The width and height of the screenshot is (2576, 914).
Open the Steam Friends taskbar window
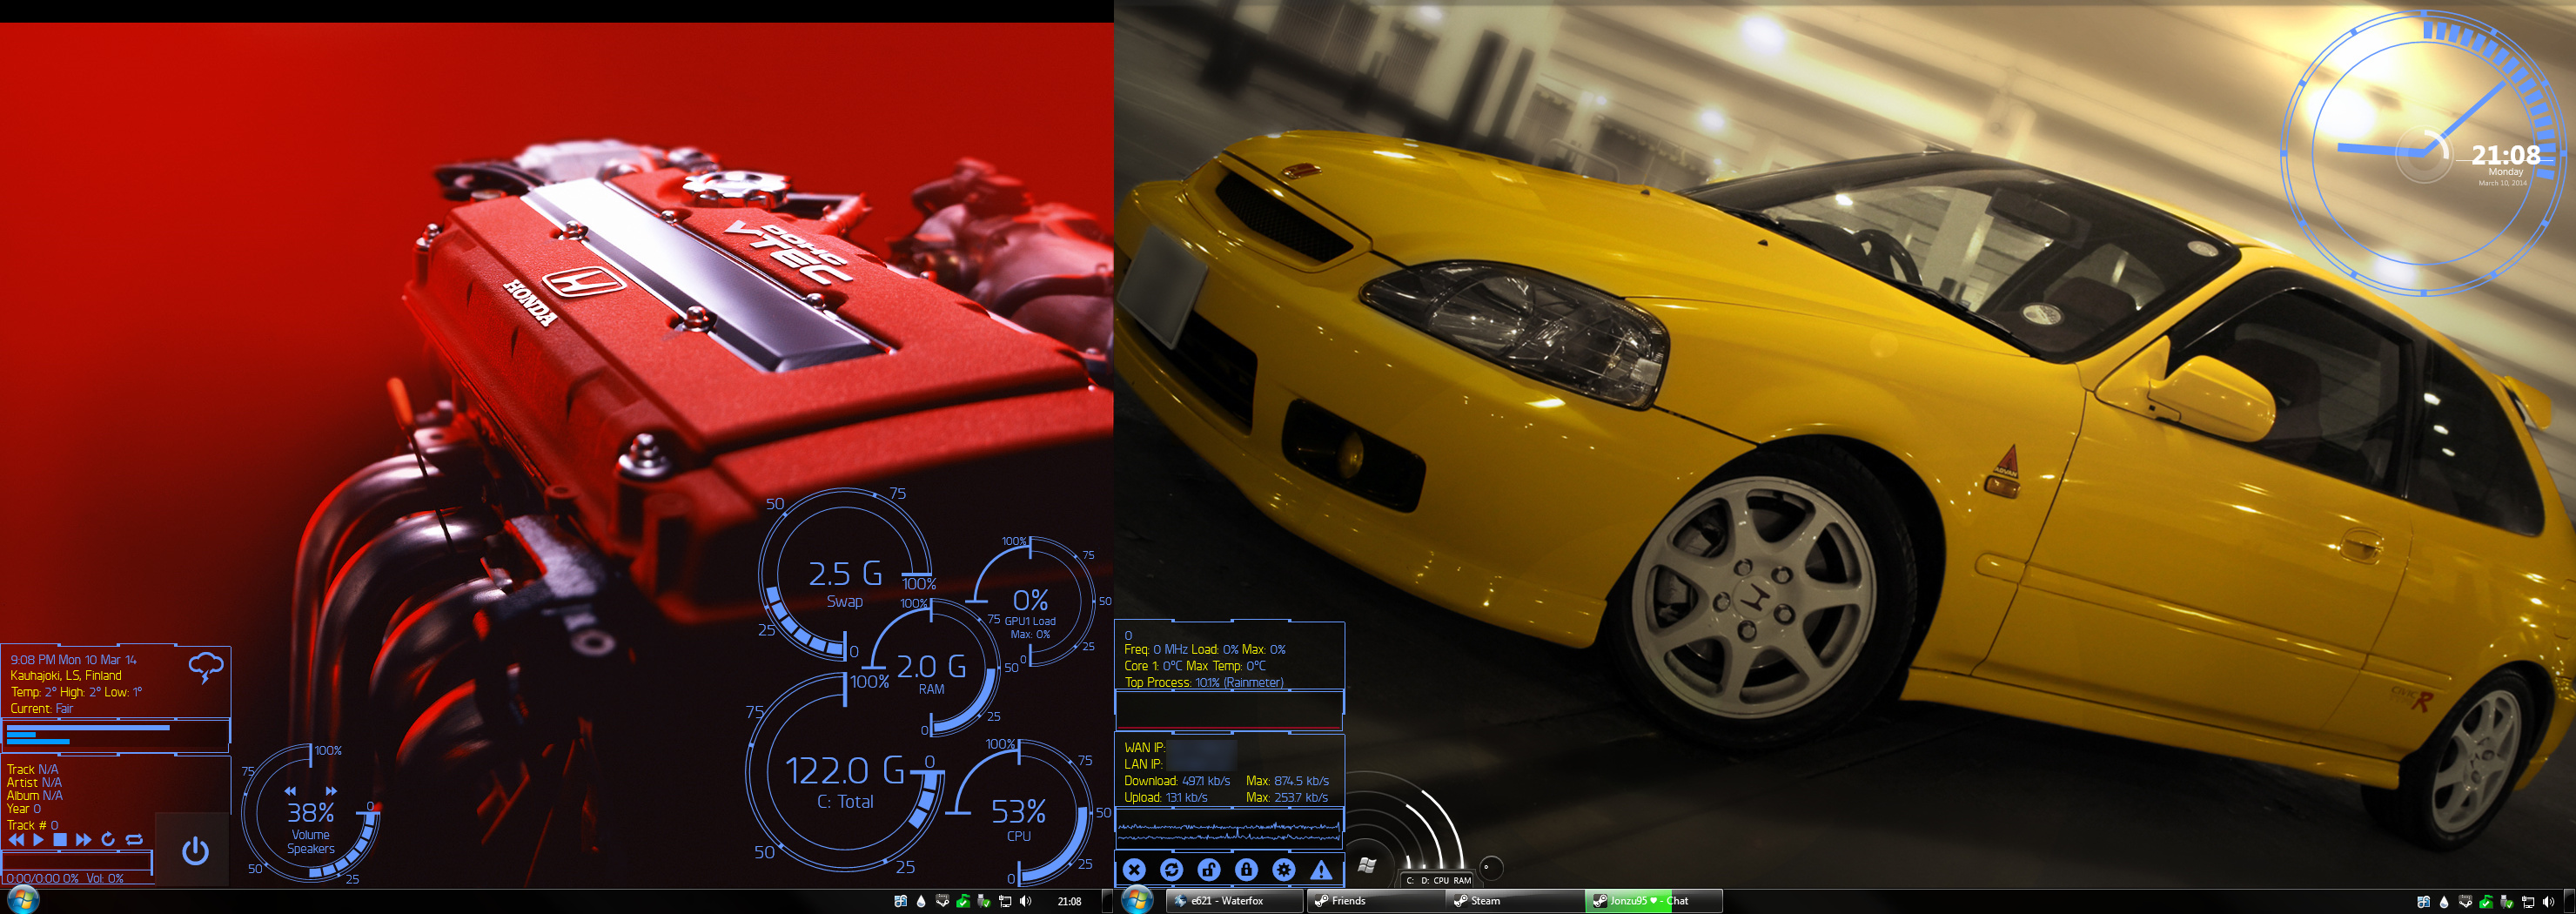point(1375,901)
